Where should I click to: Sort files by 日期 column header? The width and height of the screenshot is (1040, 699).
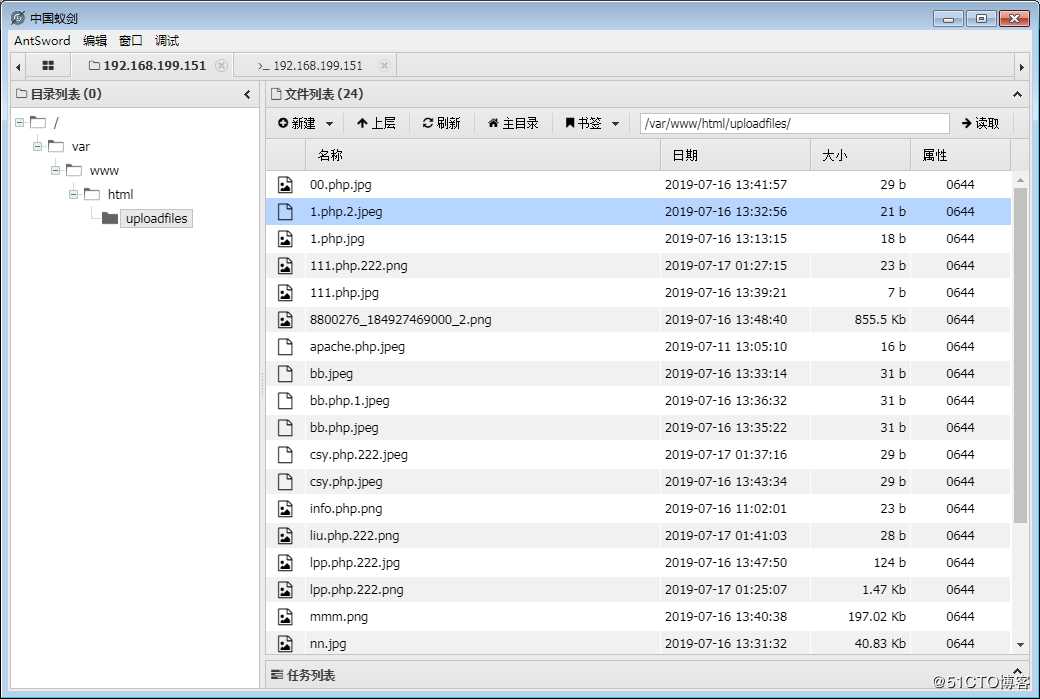point(735,155)
